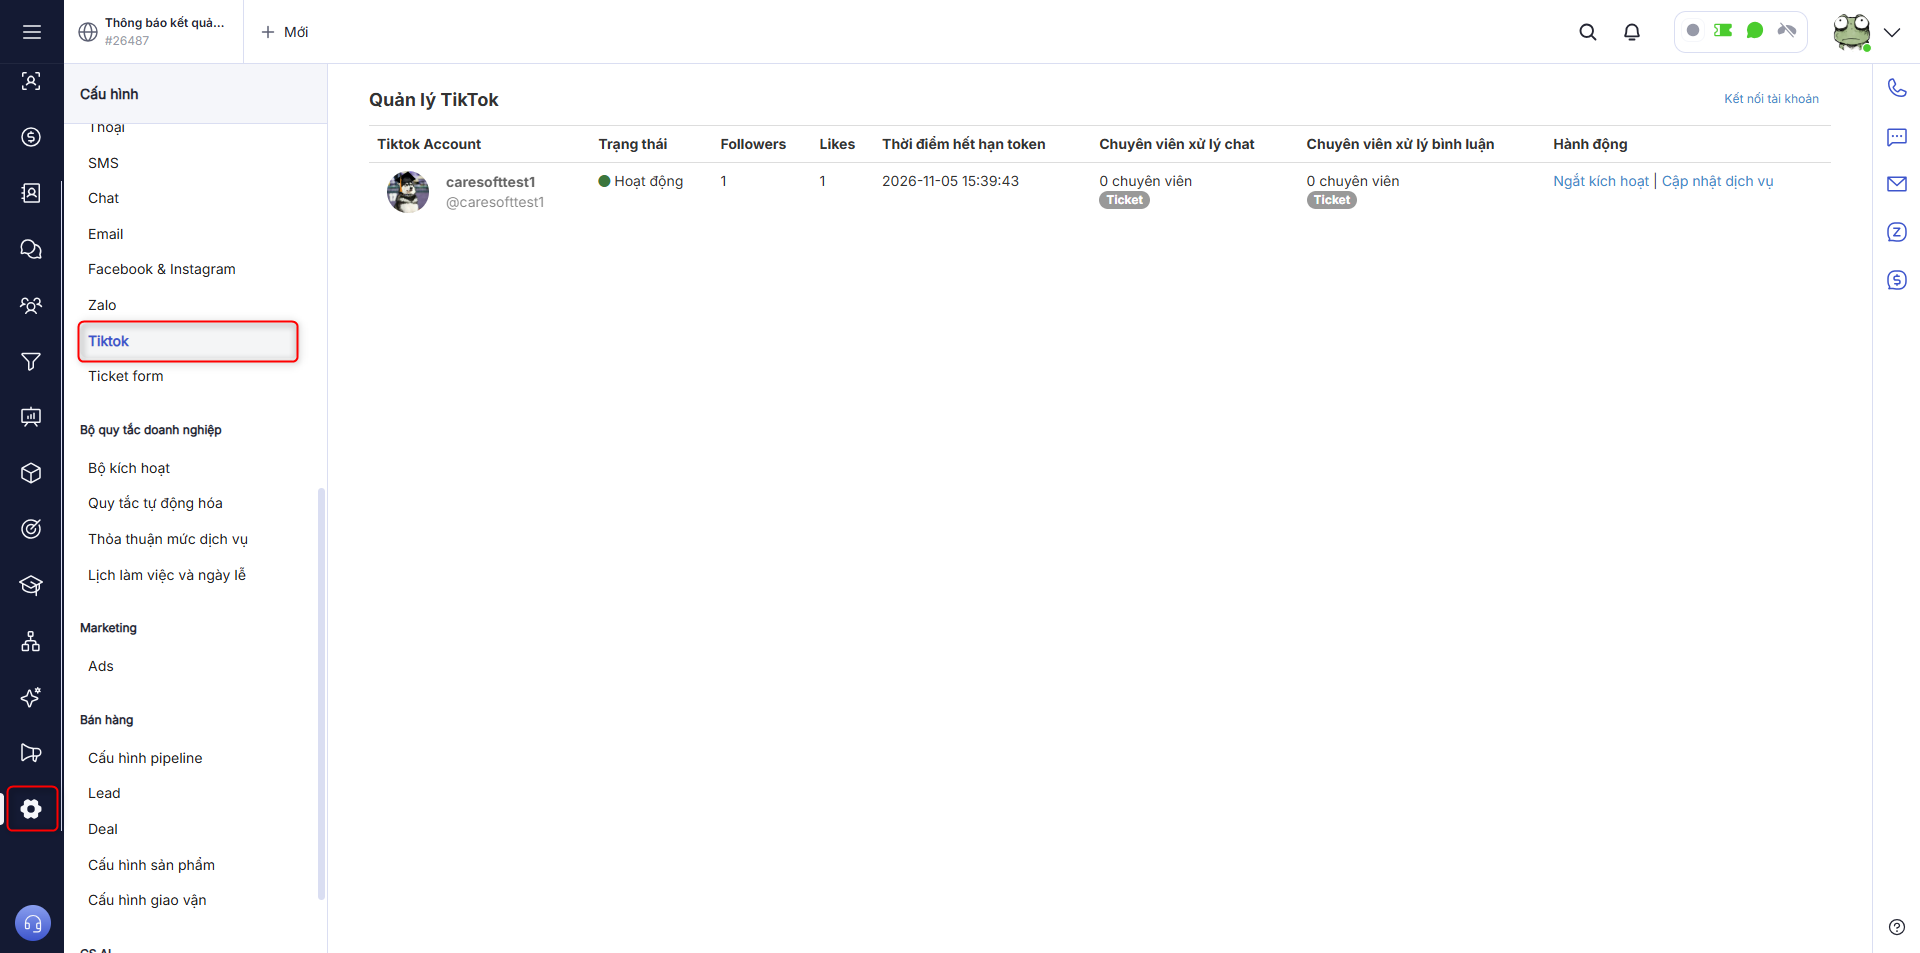Image resolution: width=1920 pixels, height=953 pixels.
Task: Select Facebook & Instagram menu item
Action: [x=161, y=269]
